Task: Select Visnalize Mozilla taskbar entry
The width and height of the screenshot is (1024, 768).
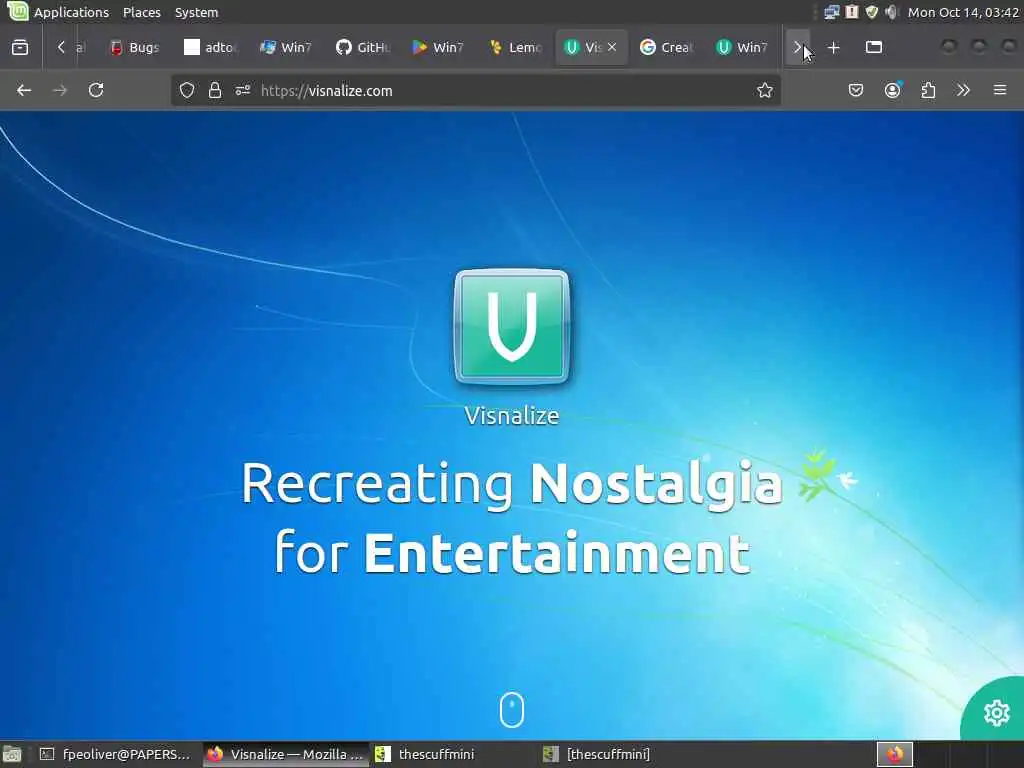Action: (285, 754)
